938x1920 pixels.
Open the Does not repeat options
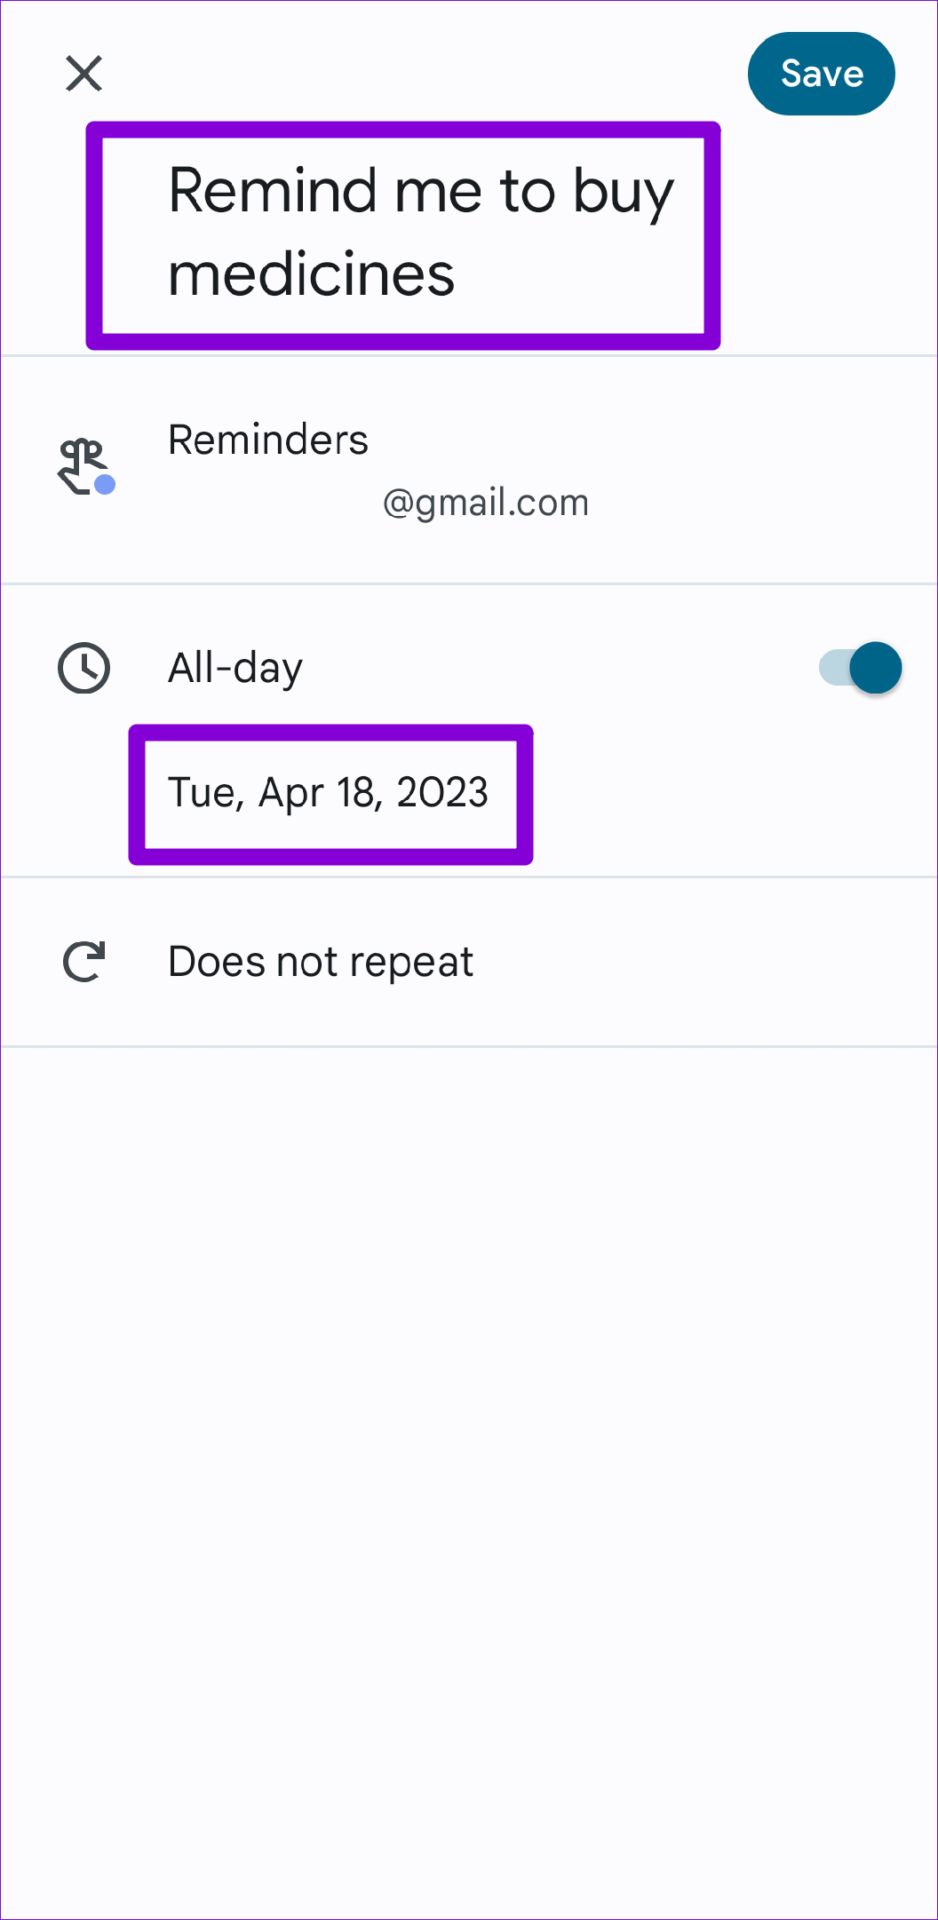pyautogui.click(x=469, y=962)
